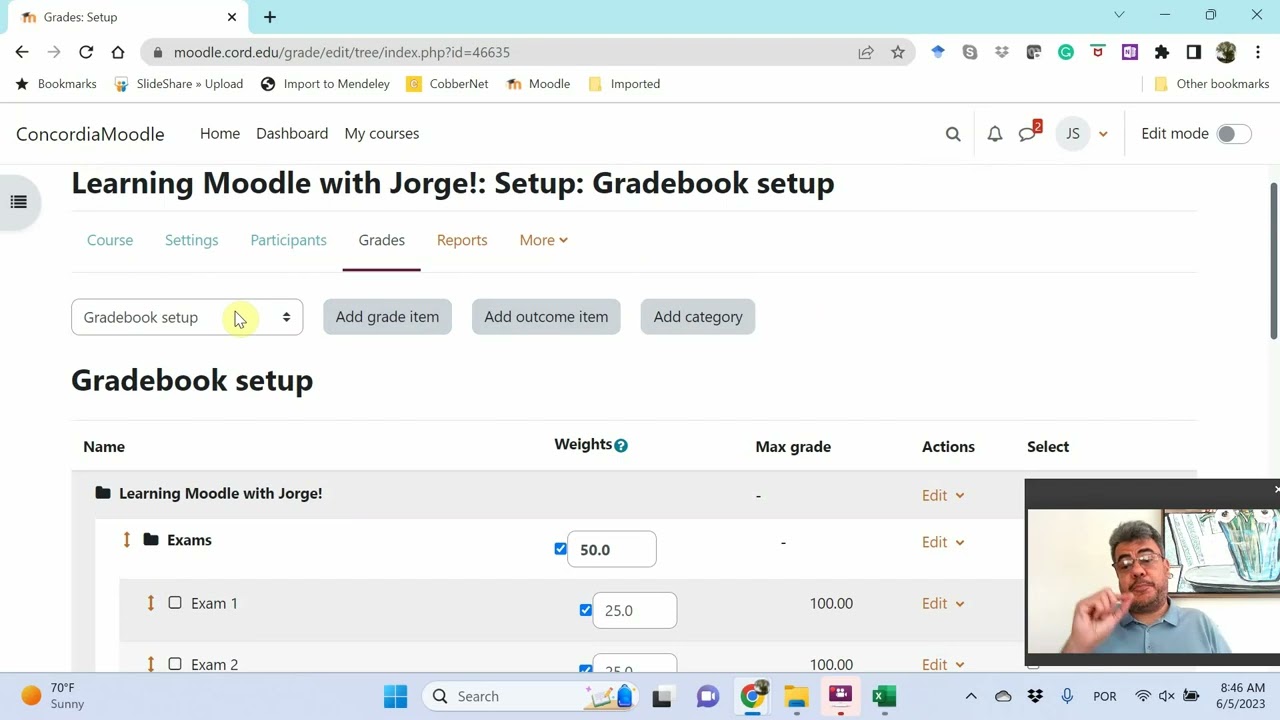Open the CobberNet bookmark
The height and width of the screenshot is (720, 1280).
pyautogui.click(x=447, y=84)
